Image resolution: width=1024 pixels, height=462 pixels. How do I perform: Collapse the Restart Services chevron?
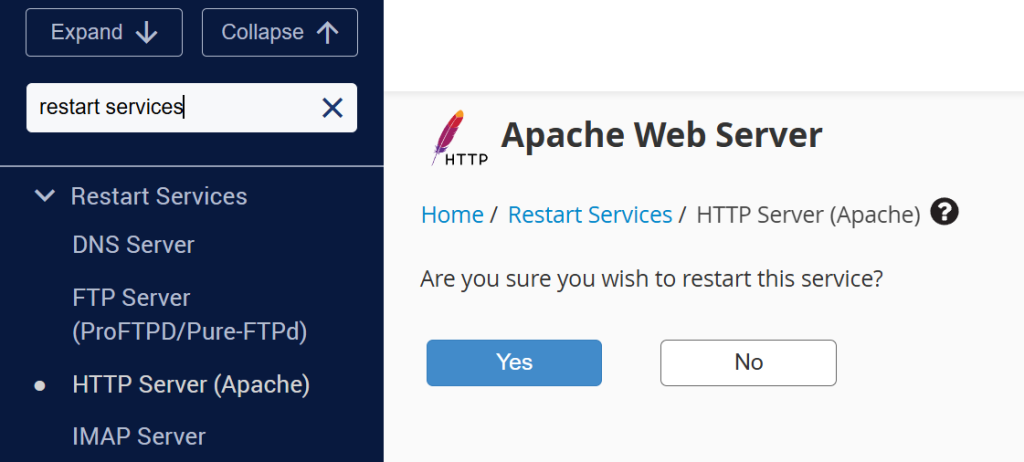(44, 195)
